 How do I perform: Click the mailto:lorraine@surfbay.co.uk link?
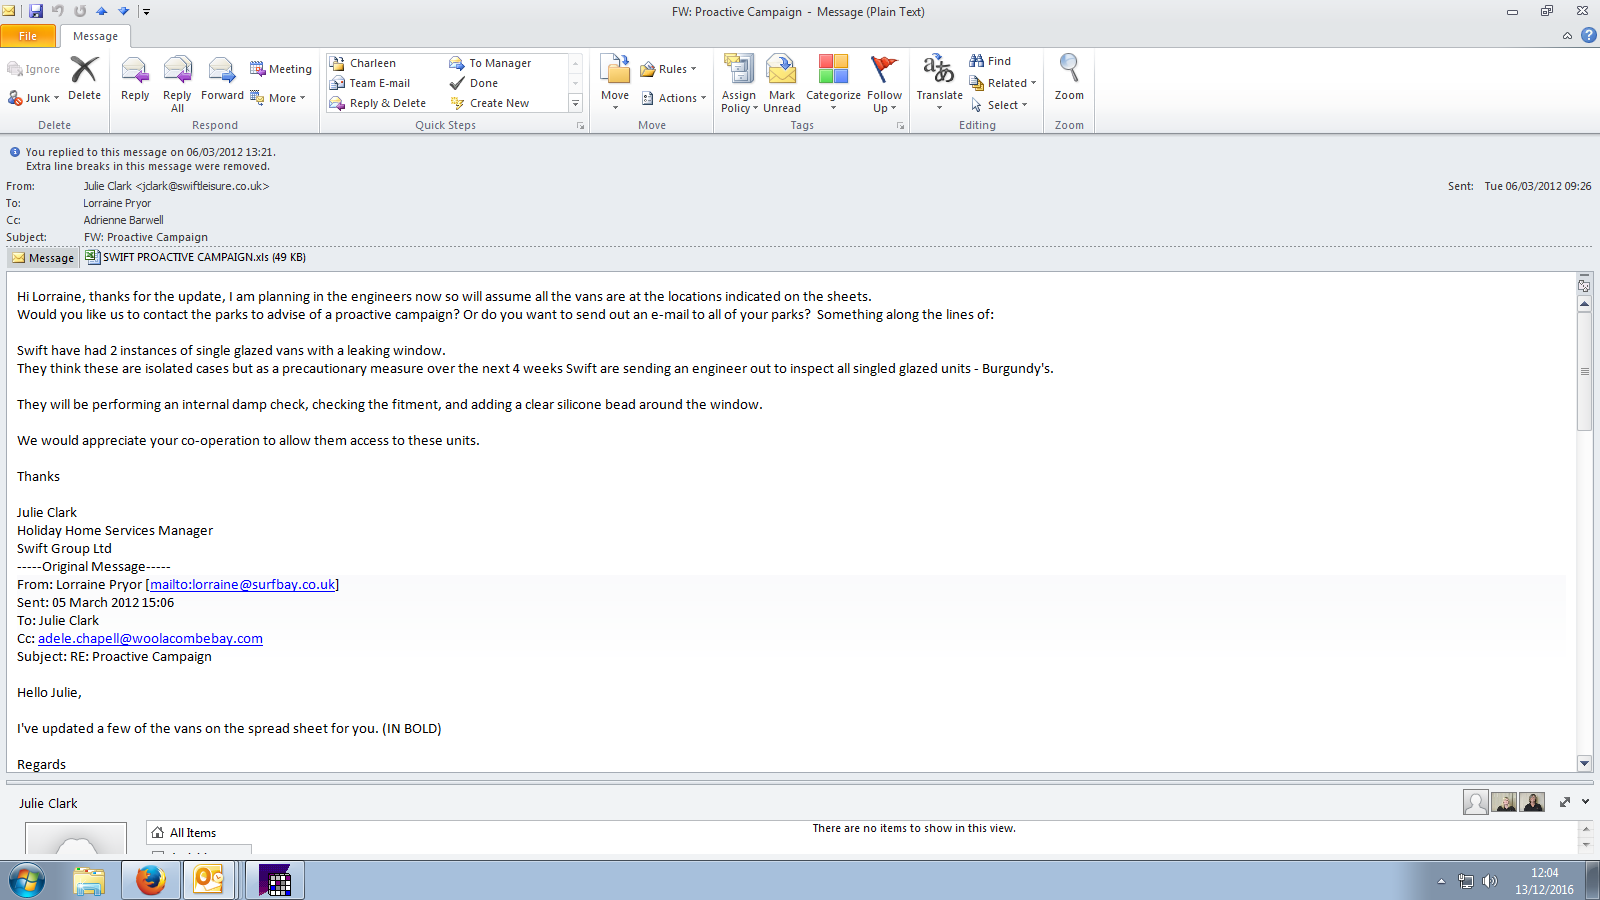pyautogui.click(x=243, y=585)
